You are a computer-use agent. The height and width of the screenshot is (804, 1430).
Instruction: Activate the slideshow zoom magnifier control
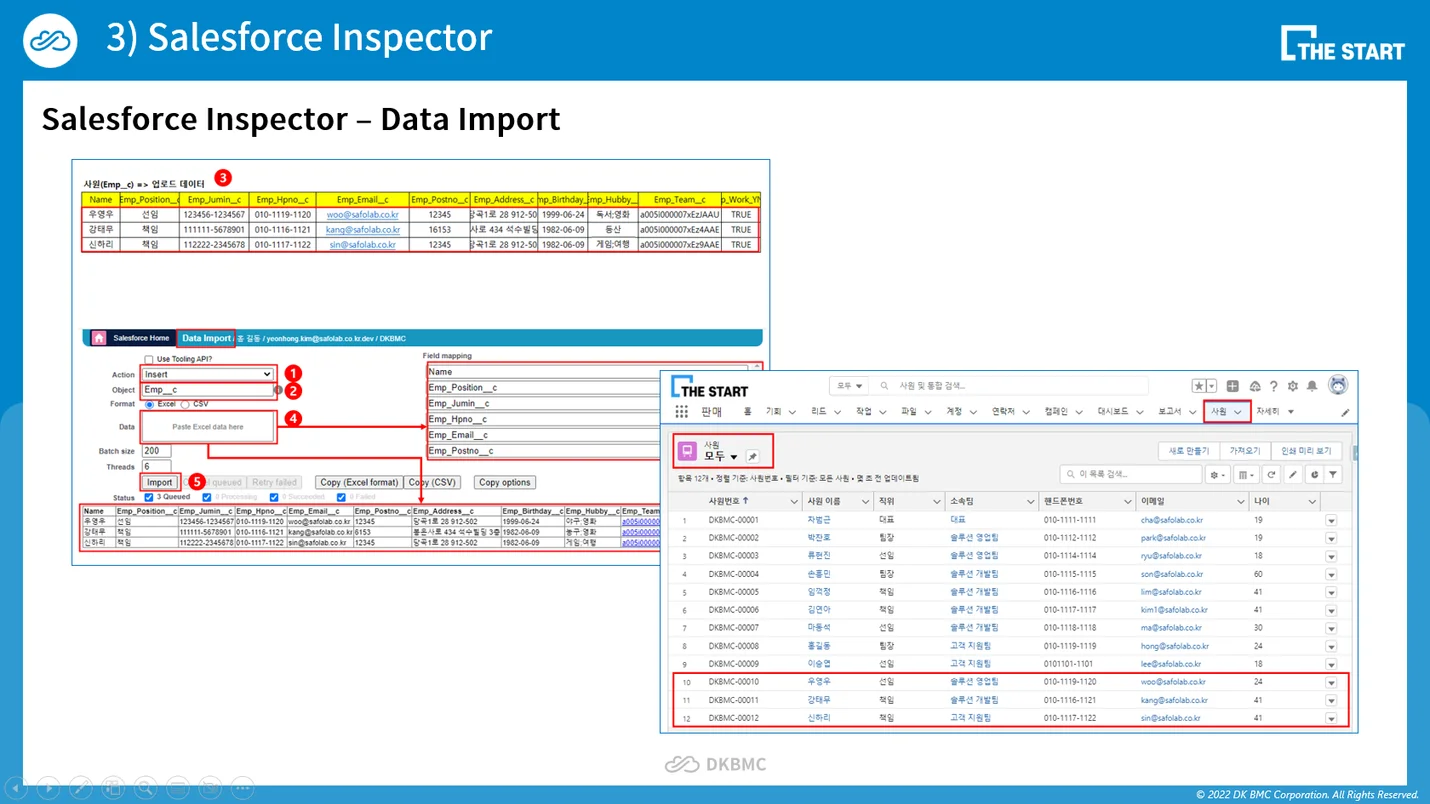[145, 787]
